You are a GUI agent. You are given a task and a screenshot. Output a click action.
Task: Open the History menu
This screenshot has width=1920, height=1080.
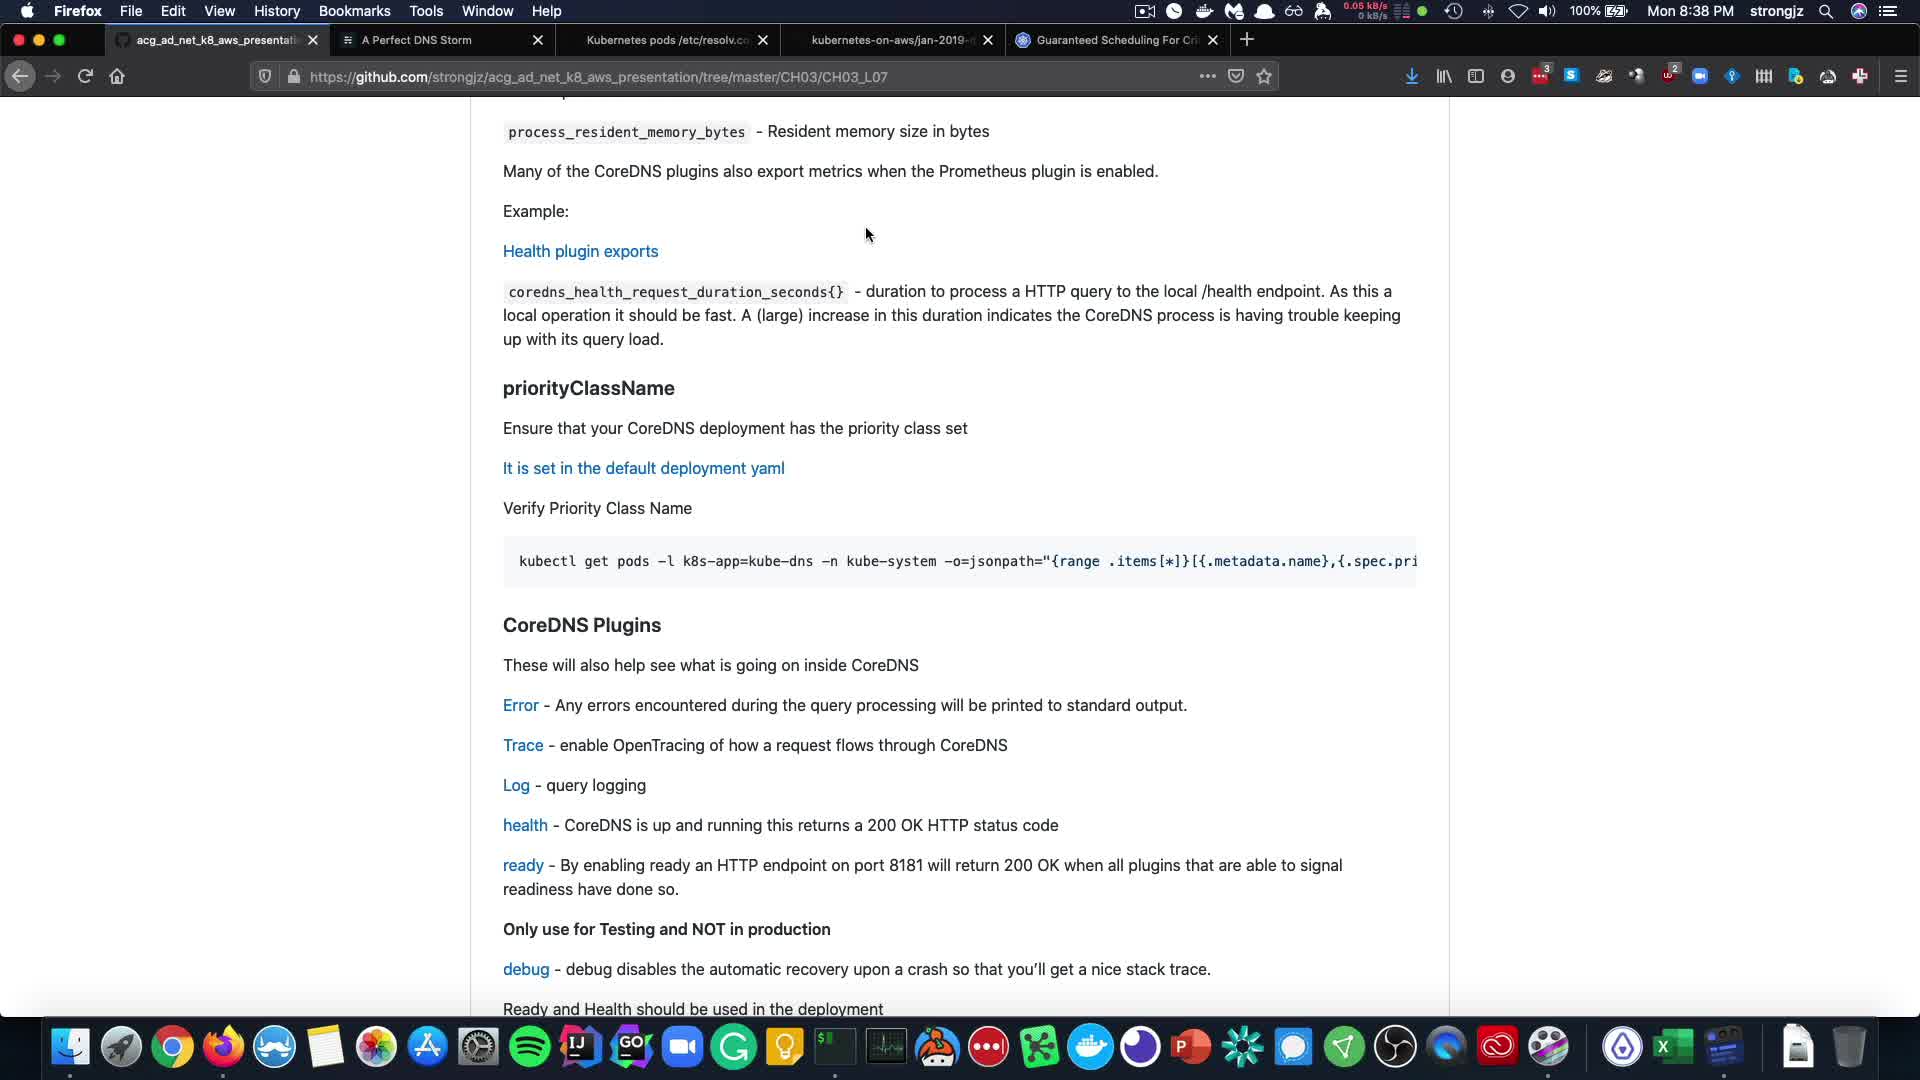click(276, 11)
